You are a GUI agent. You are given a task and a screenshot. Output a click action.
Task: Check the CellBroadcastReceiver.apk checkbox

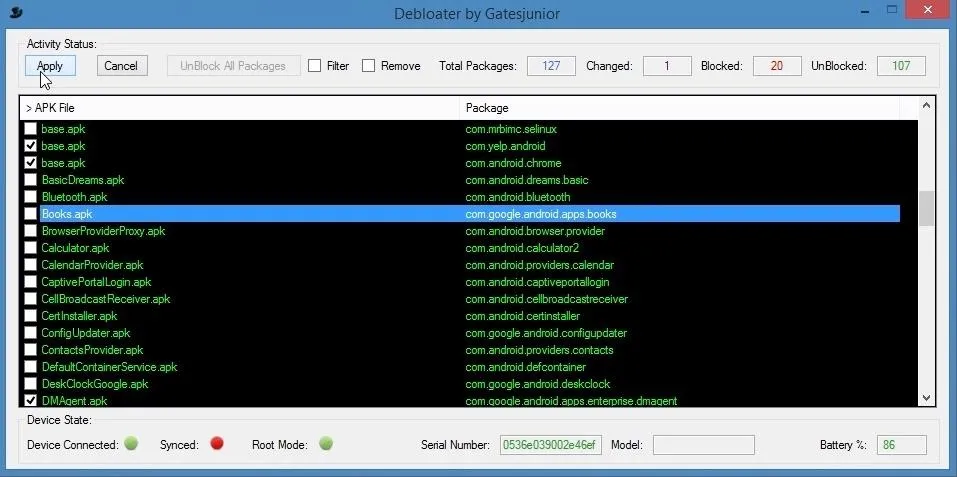coord(30,299)
